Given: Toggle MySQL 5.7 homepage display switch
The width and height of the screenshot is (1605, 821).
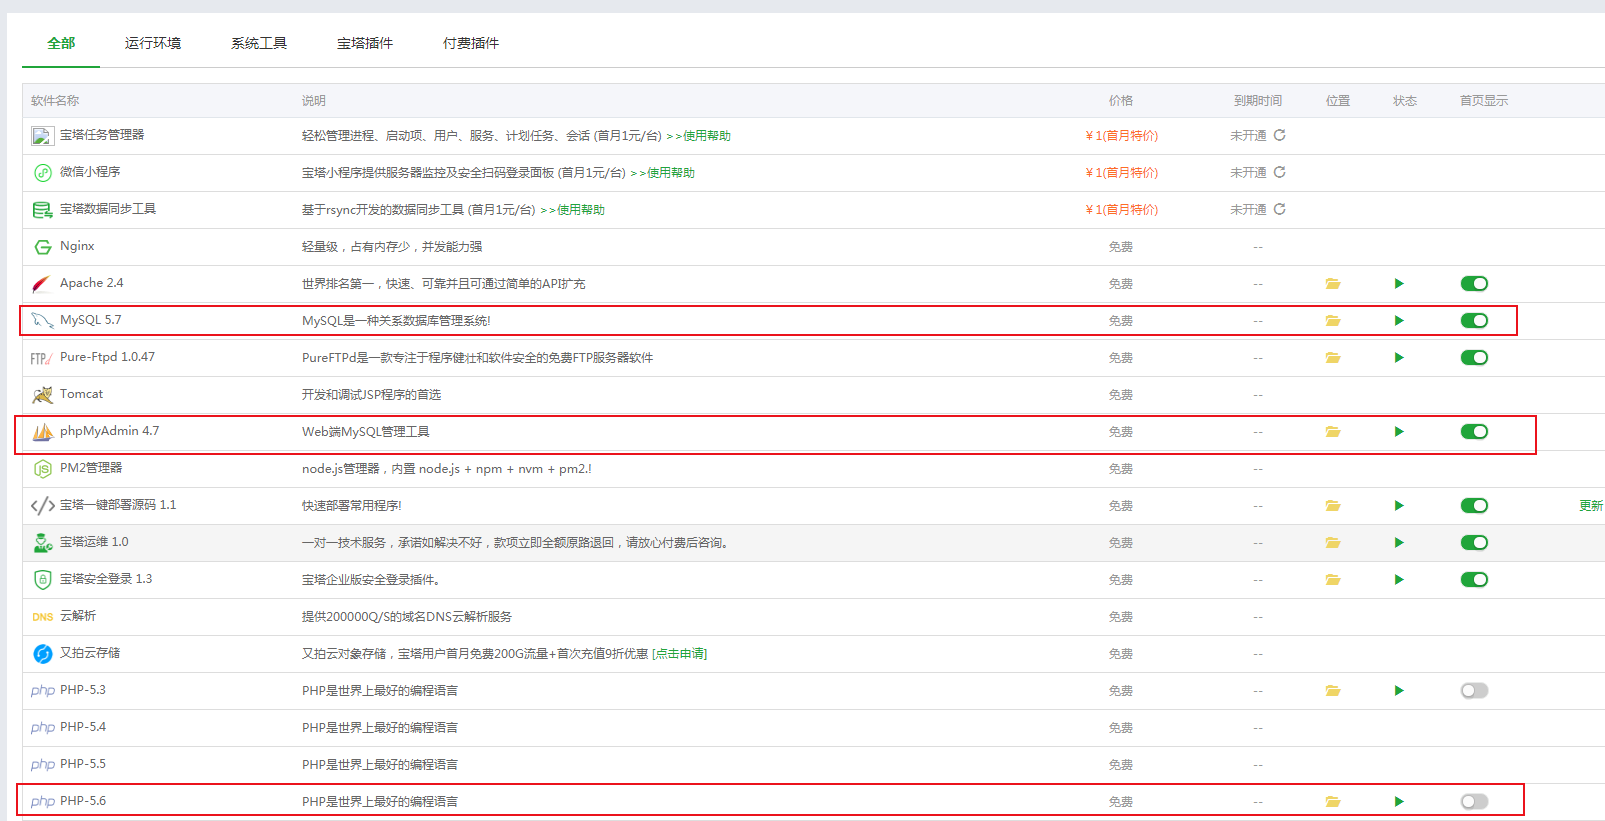Looking at the screenshot, I should tap(1474, 321).
